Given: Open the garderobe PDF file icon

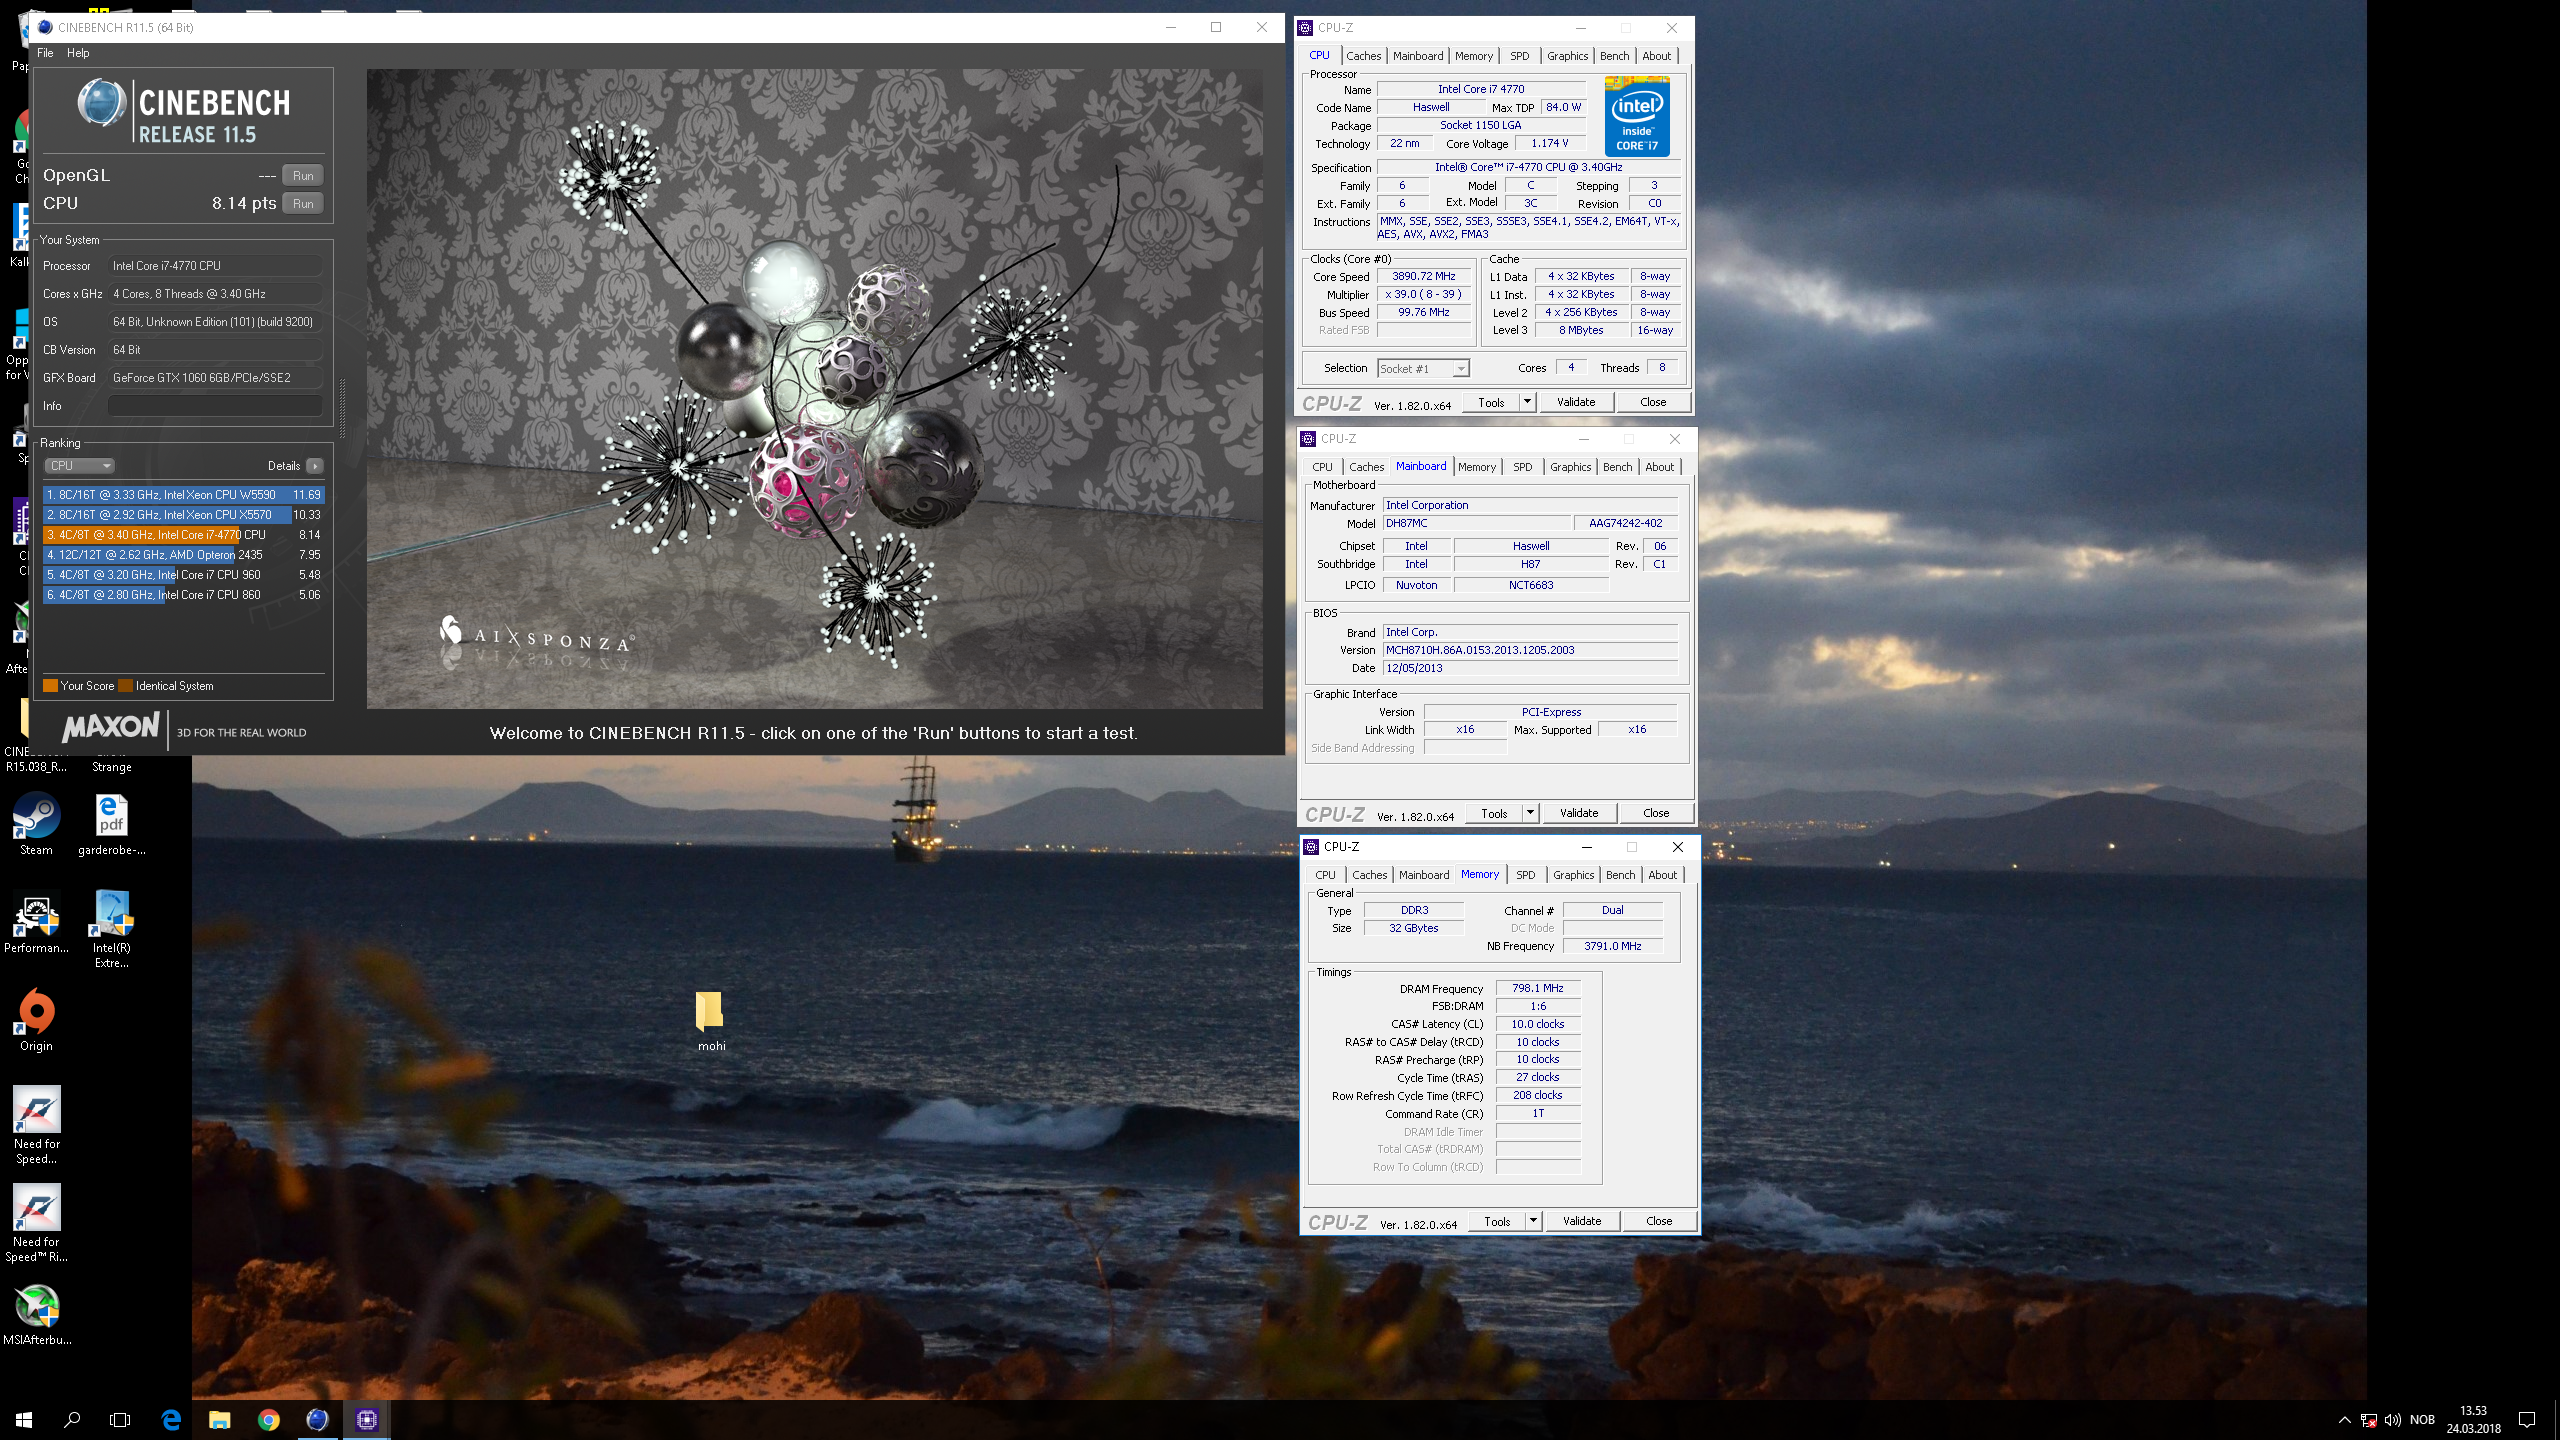Looking at the screenshot, I should coord(111,825).
